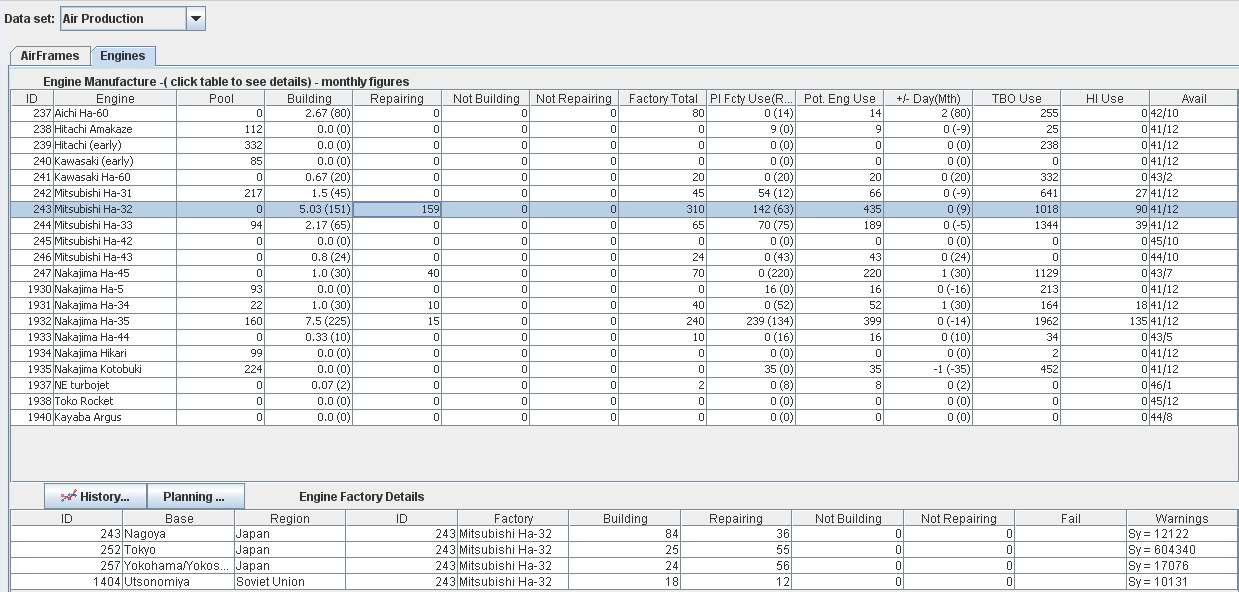Viewport: 1239px width, 592px height.
Task: Click the Building value 5.03 (151)
Action: point(309,209)
